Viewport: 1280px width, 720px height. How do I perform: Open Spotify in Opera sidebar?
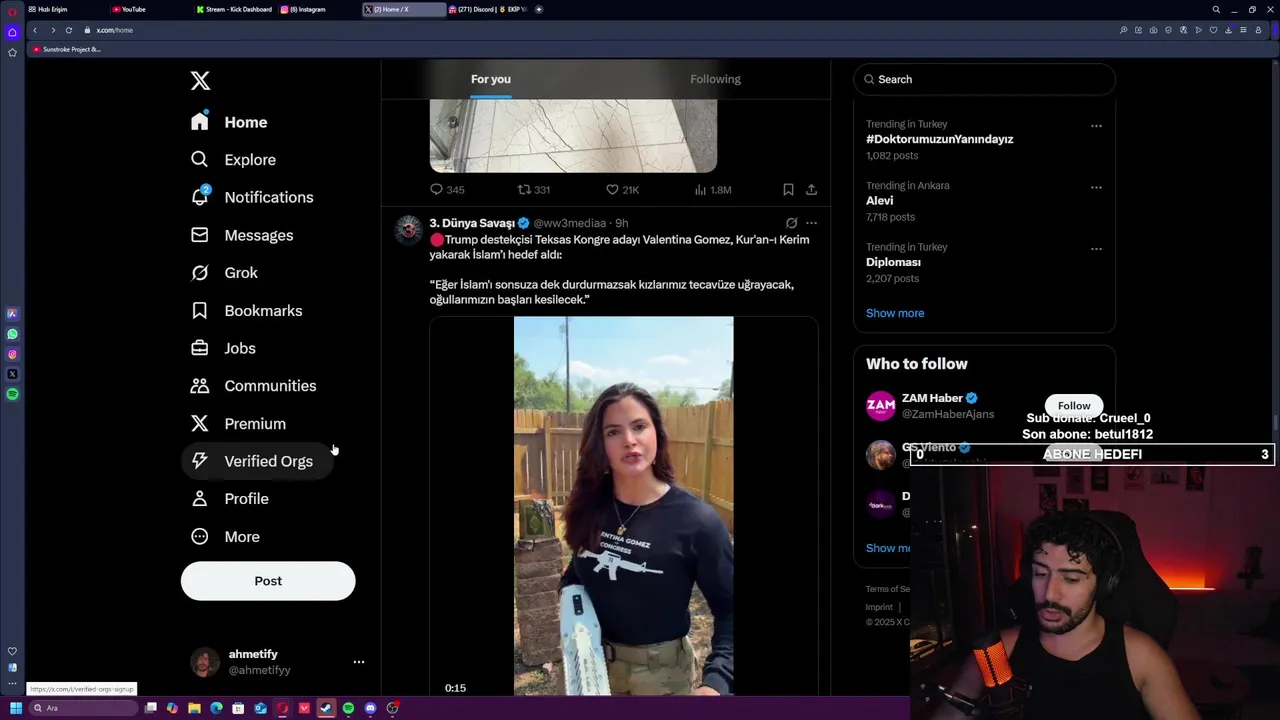click(12, 394)
